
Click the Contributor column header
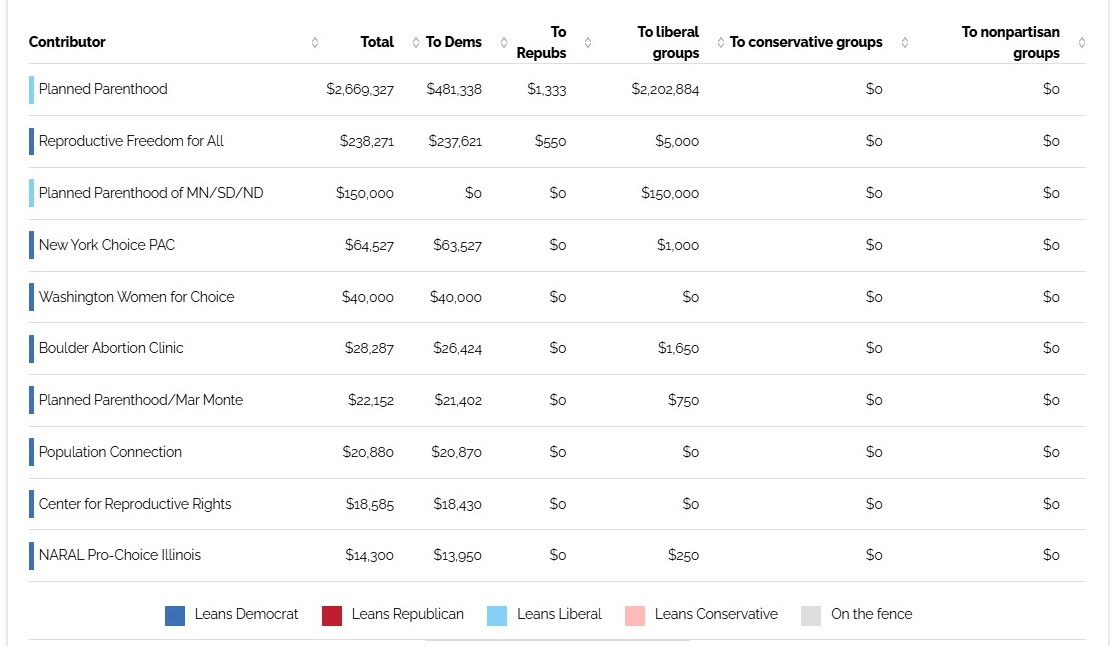(67, 42)
